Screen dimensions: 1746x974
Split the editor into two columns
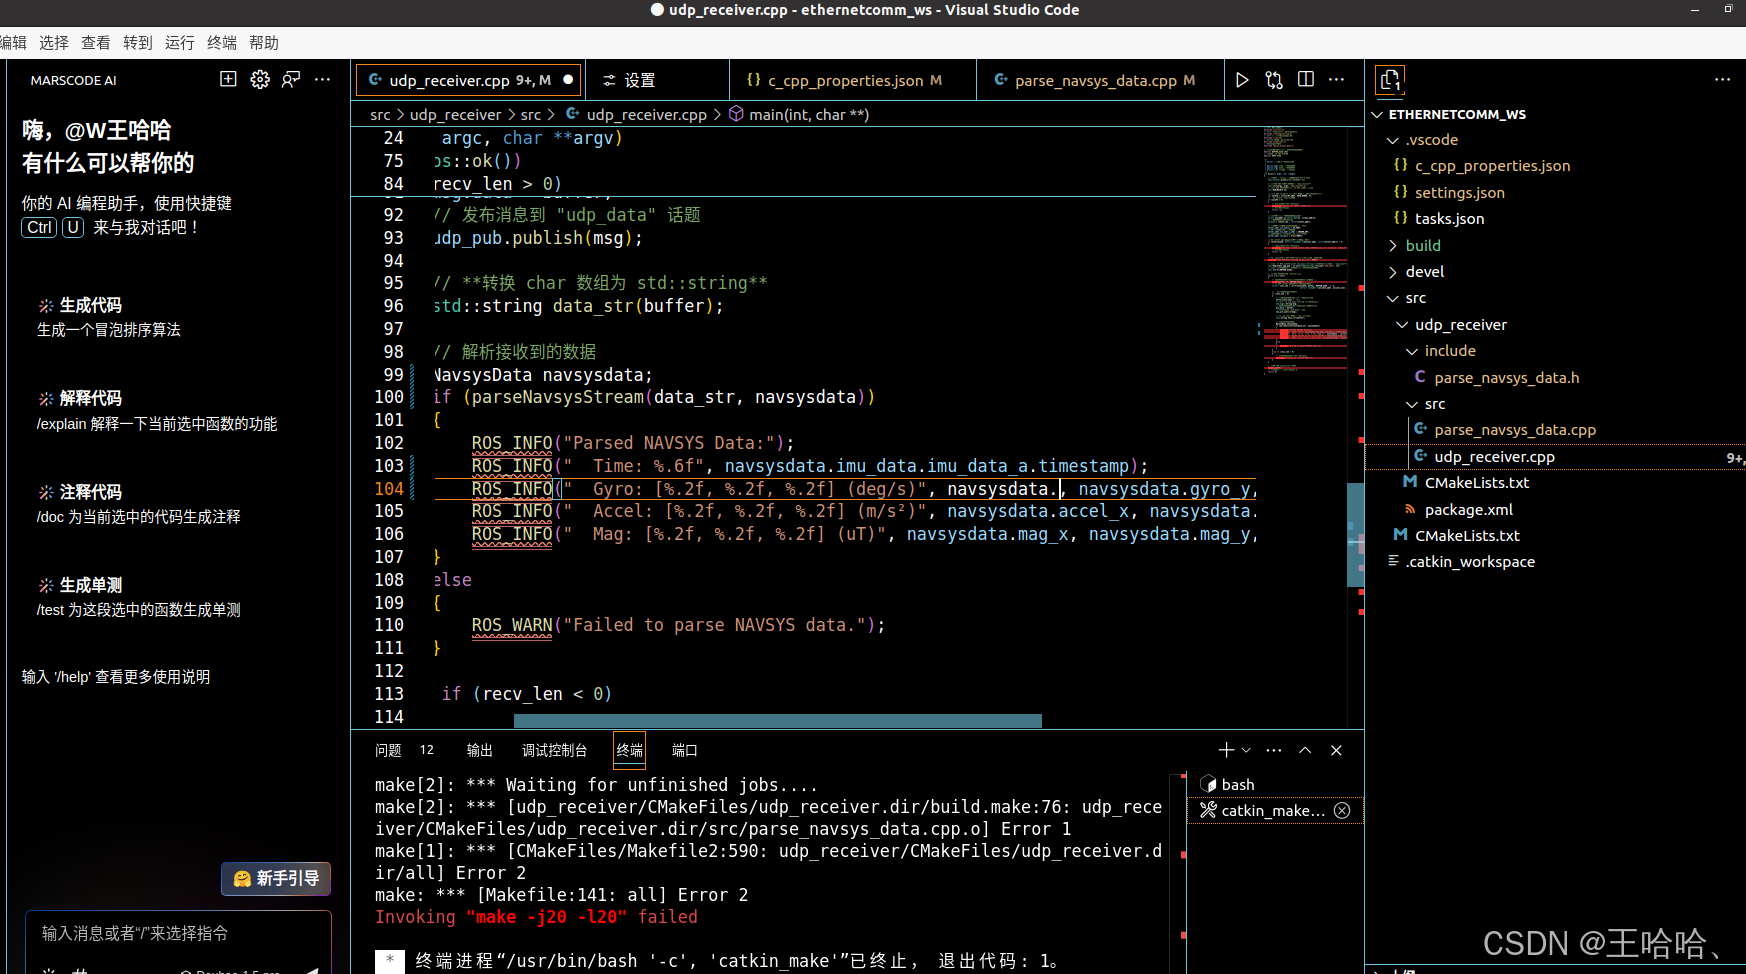click(x=1306, y=80)
